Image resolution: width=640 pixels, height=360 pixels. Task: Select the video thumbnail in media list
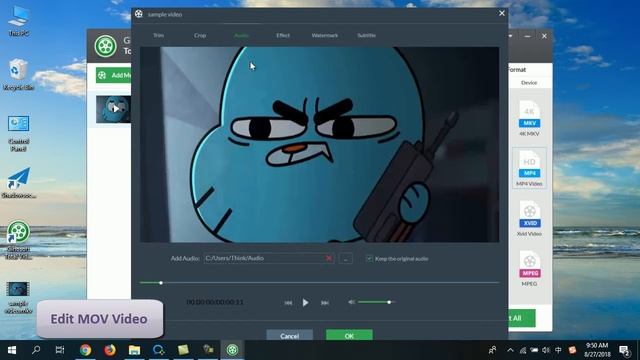pos(113,109)
